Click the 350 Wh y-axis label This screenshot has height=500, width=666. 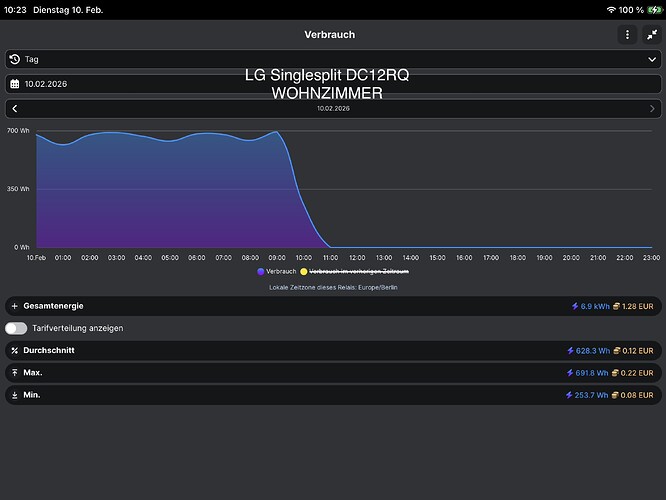click(x=18, y=189)
